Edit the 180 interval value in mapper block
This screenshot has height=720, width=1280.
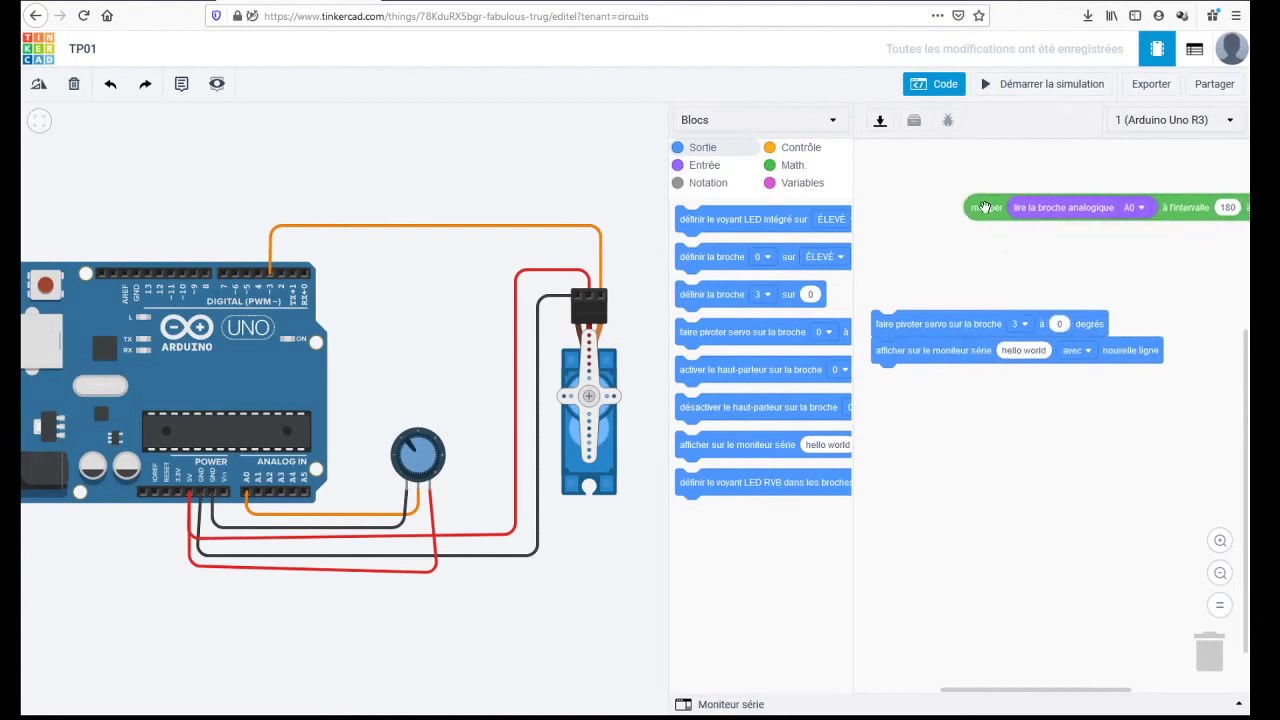tap(1227, 208)
